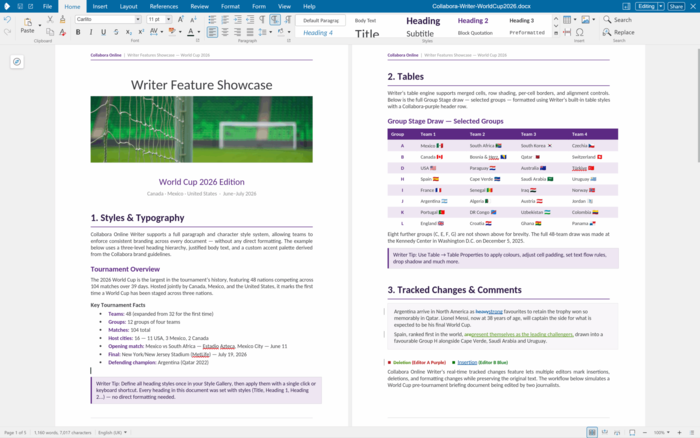
Task: Switch to the View tab
Action: [284, 6]
